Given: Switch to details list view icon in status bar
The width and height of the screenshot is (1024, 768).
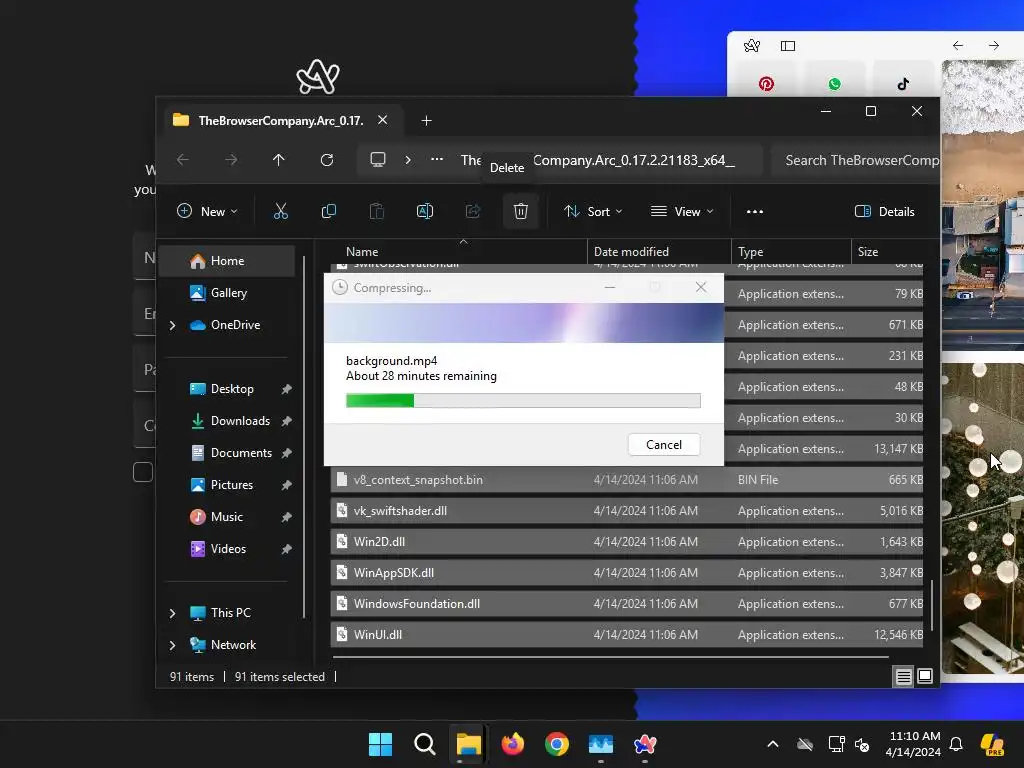Looking at the screenshot, I should (903, 677).
